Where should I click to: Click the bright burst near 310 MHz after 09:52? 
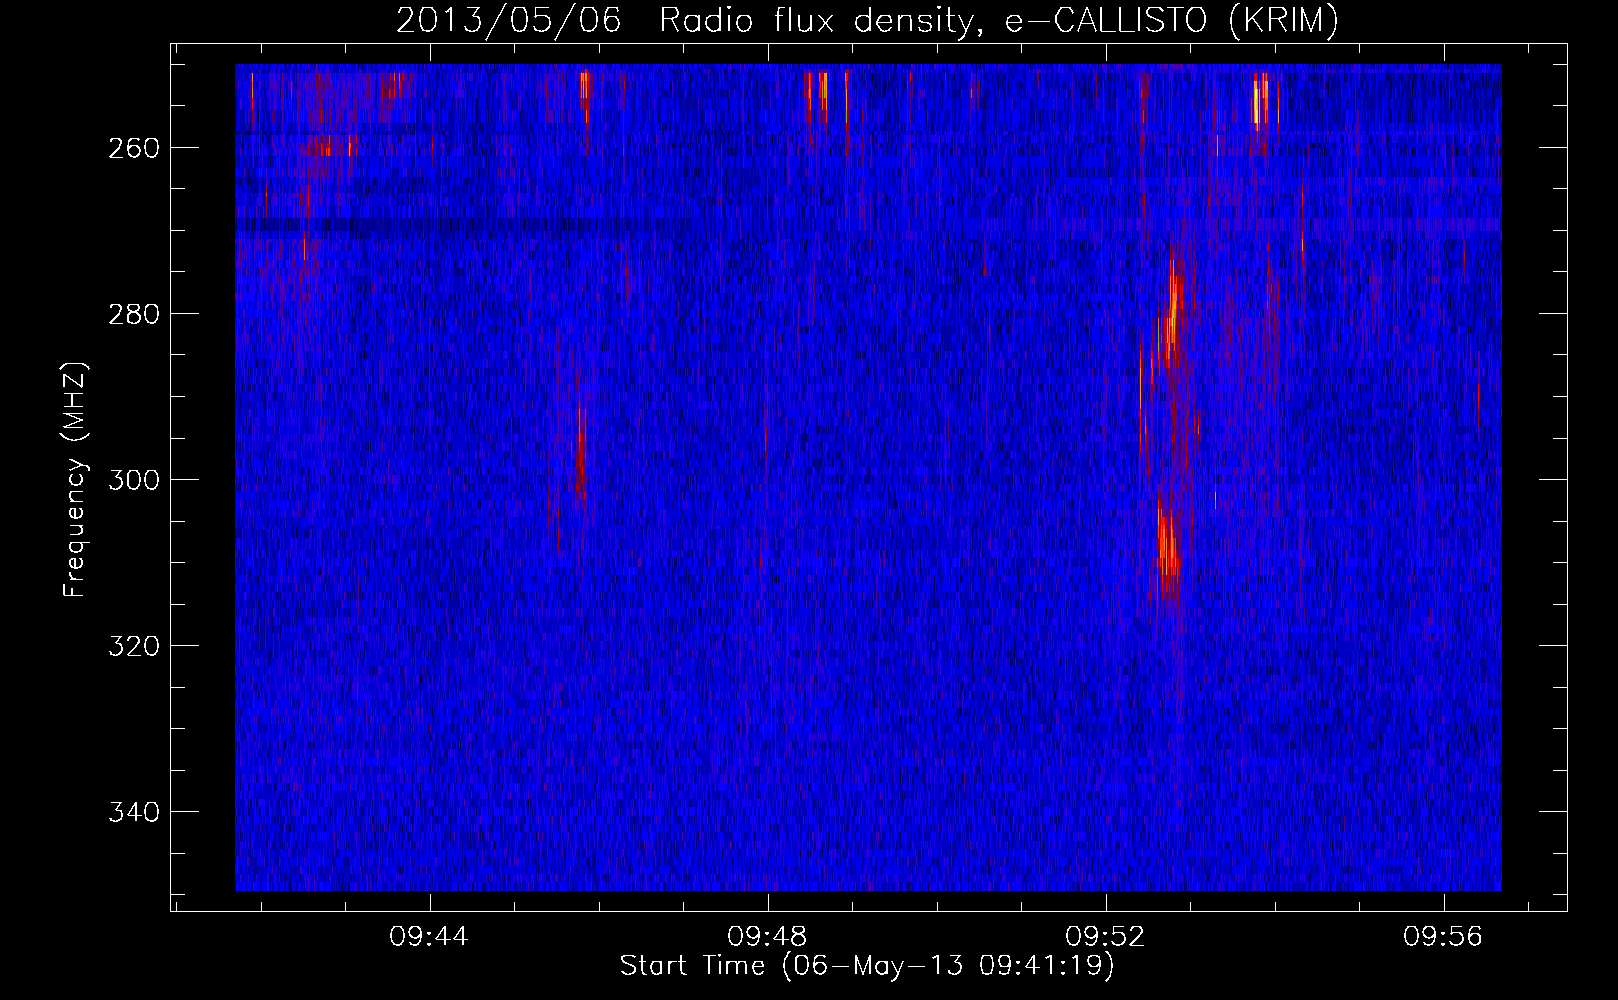coord(1168,545)
